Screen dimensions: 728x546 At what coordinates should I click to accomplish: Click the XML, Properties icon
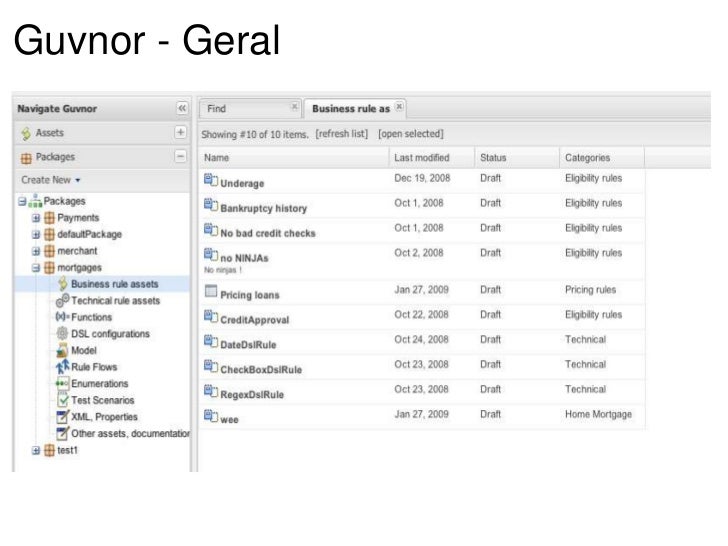pos(62,416)
